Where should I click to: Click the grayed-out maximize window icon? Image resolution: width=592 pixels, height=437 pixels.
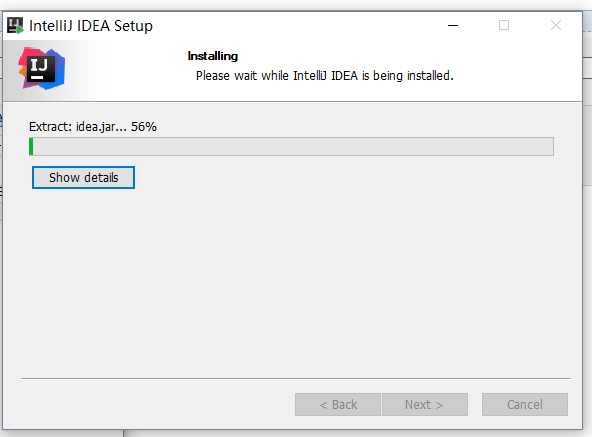tap(504, 25)
